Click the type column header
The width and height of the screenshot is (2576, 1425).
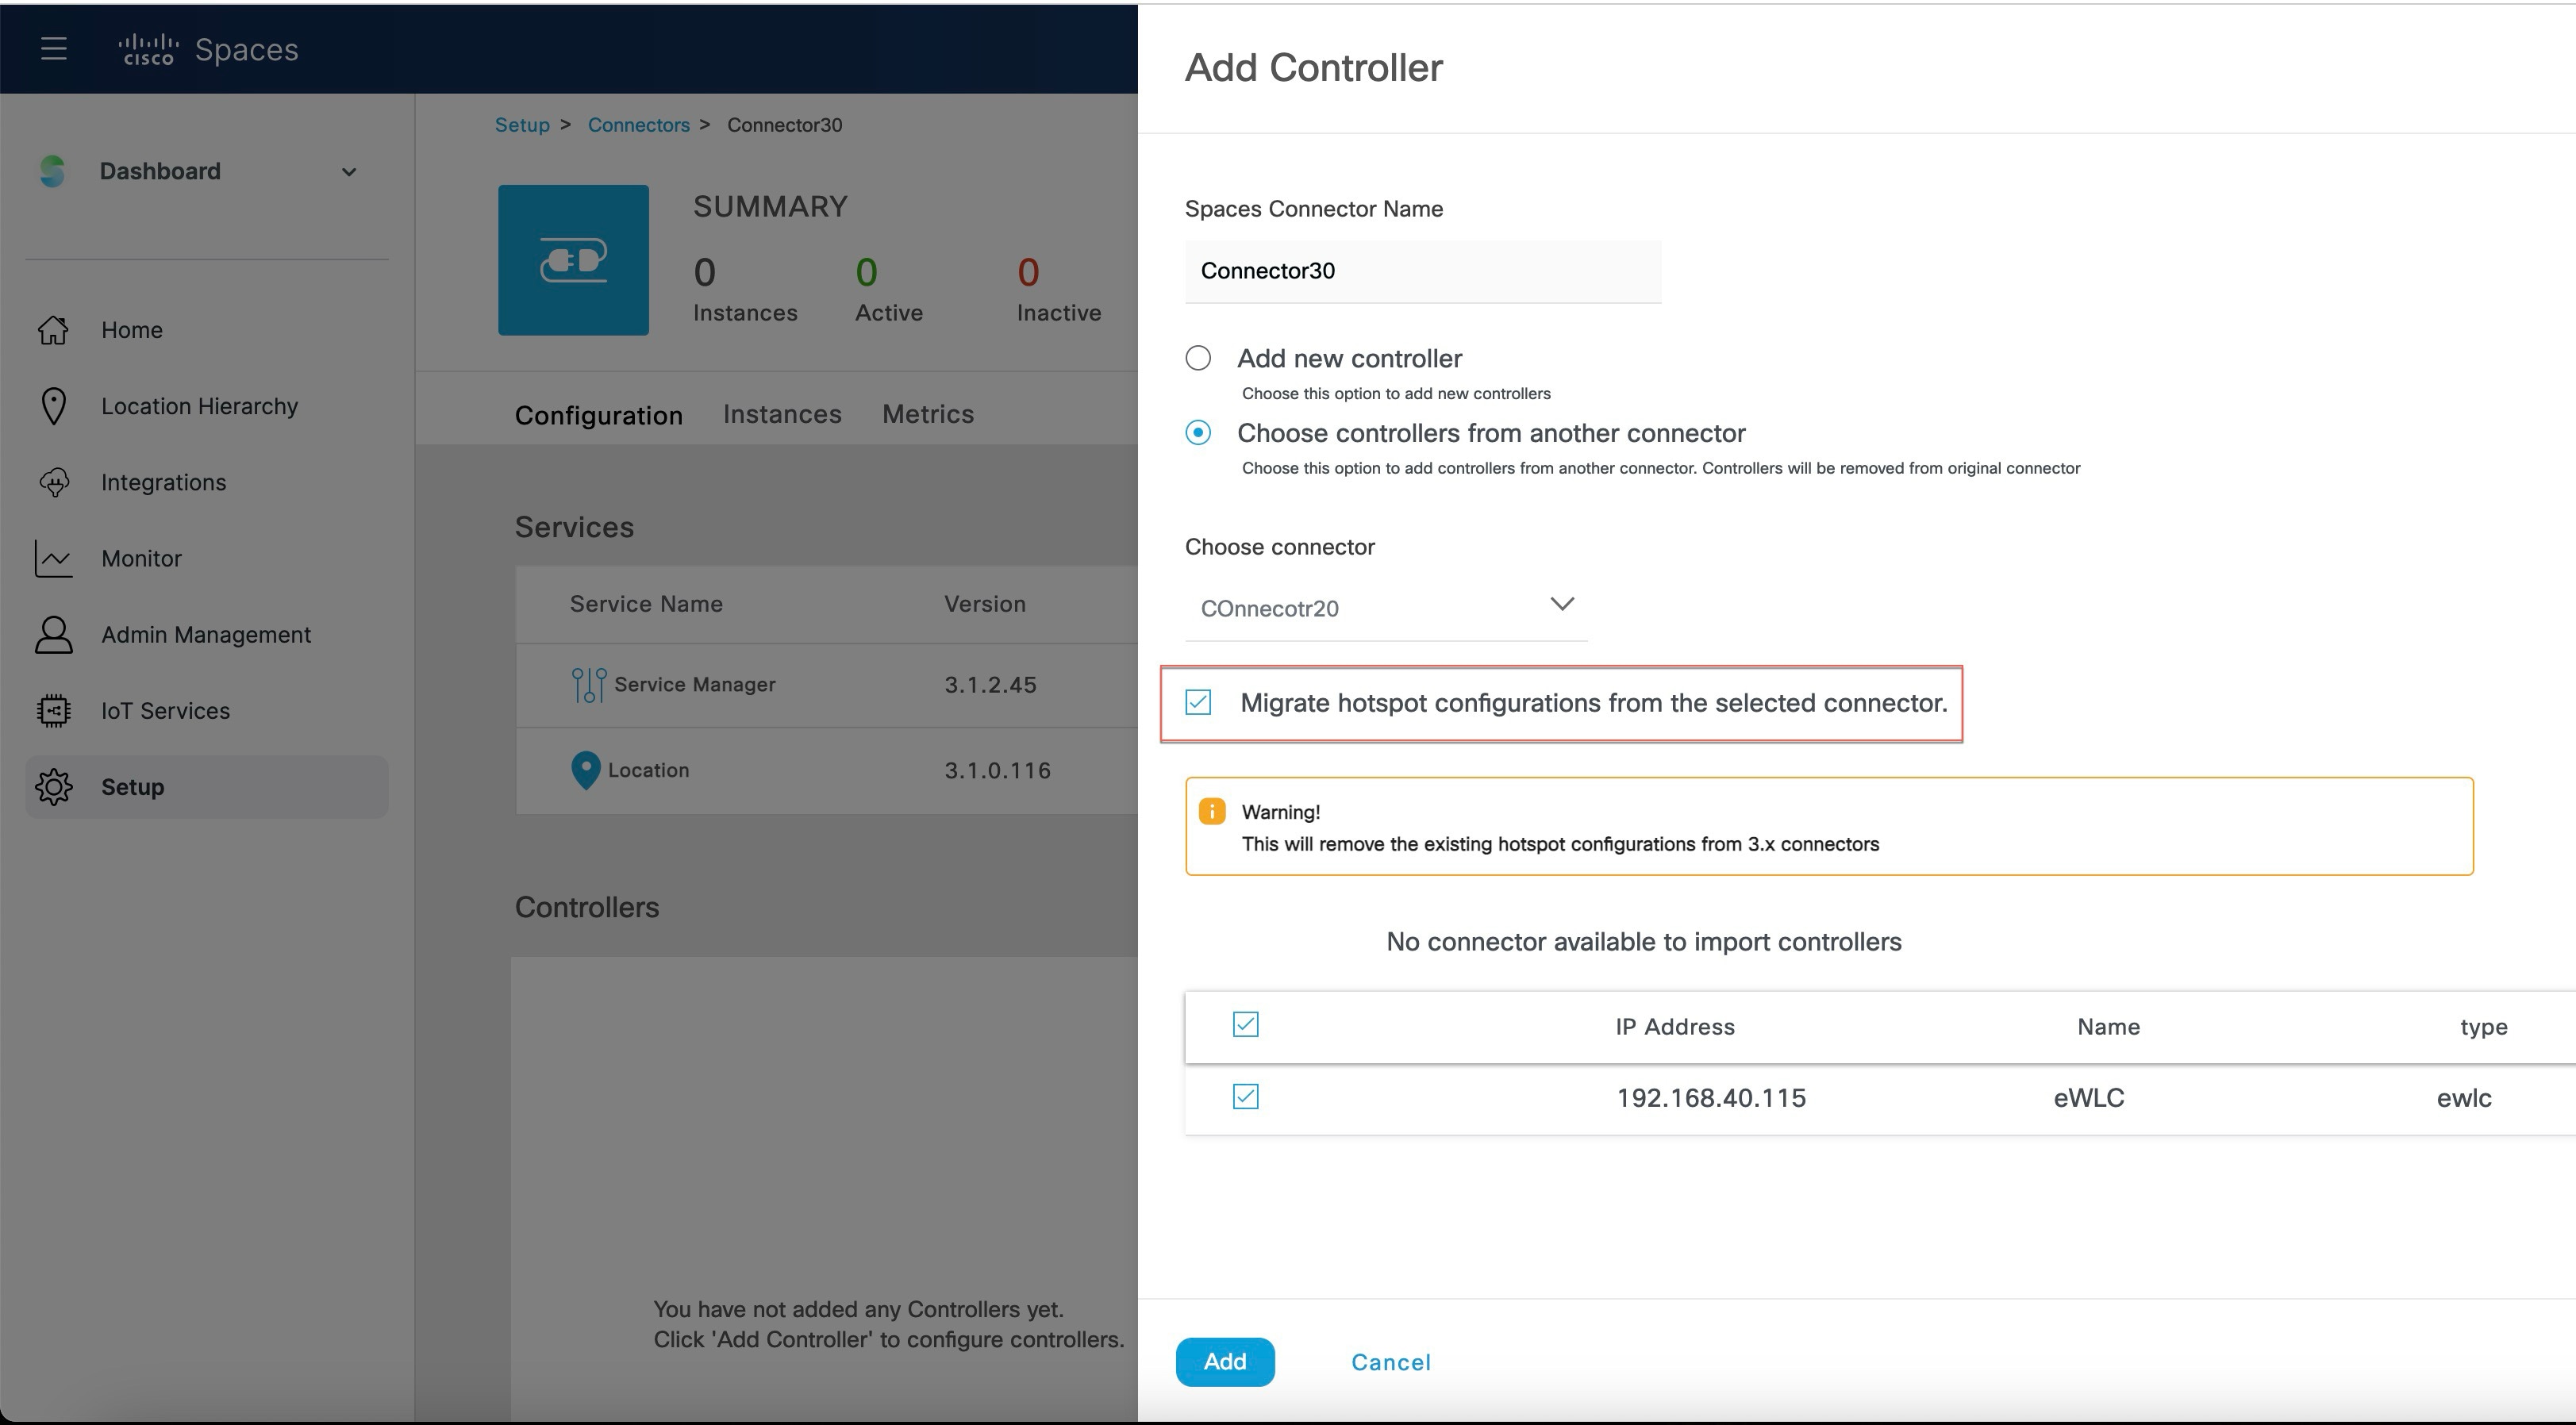(2483, 1027)
